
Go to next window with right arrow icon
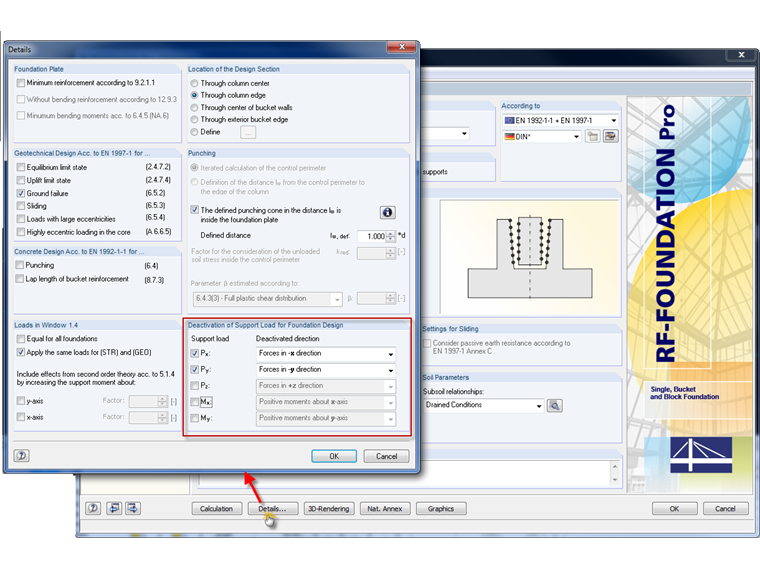pyautogui.click(x=133, y=508)
